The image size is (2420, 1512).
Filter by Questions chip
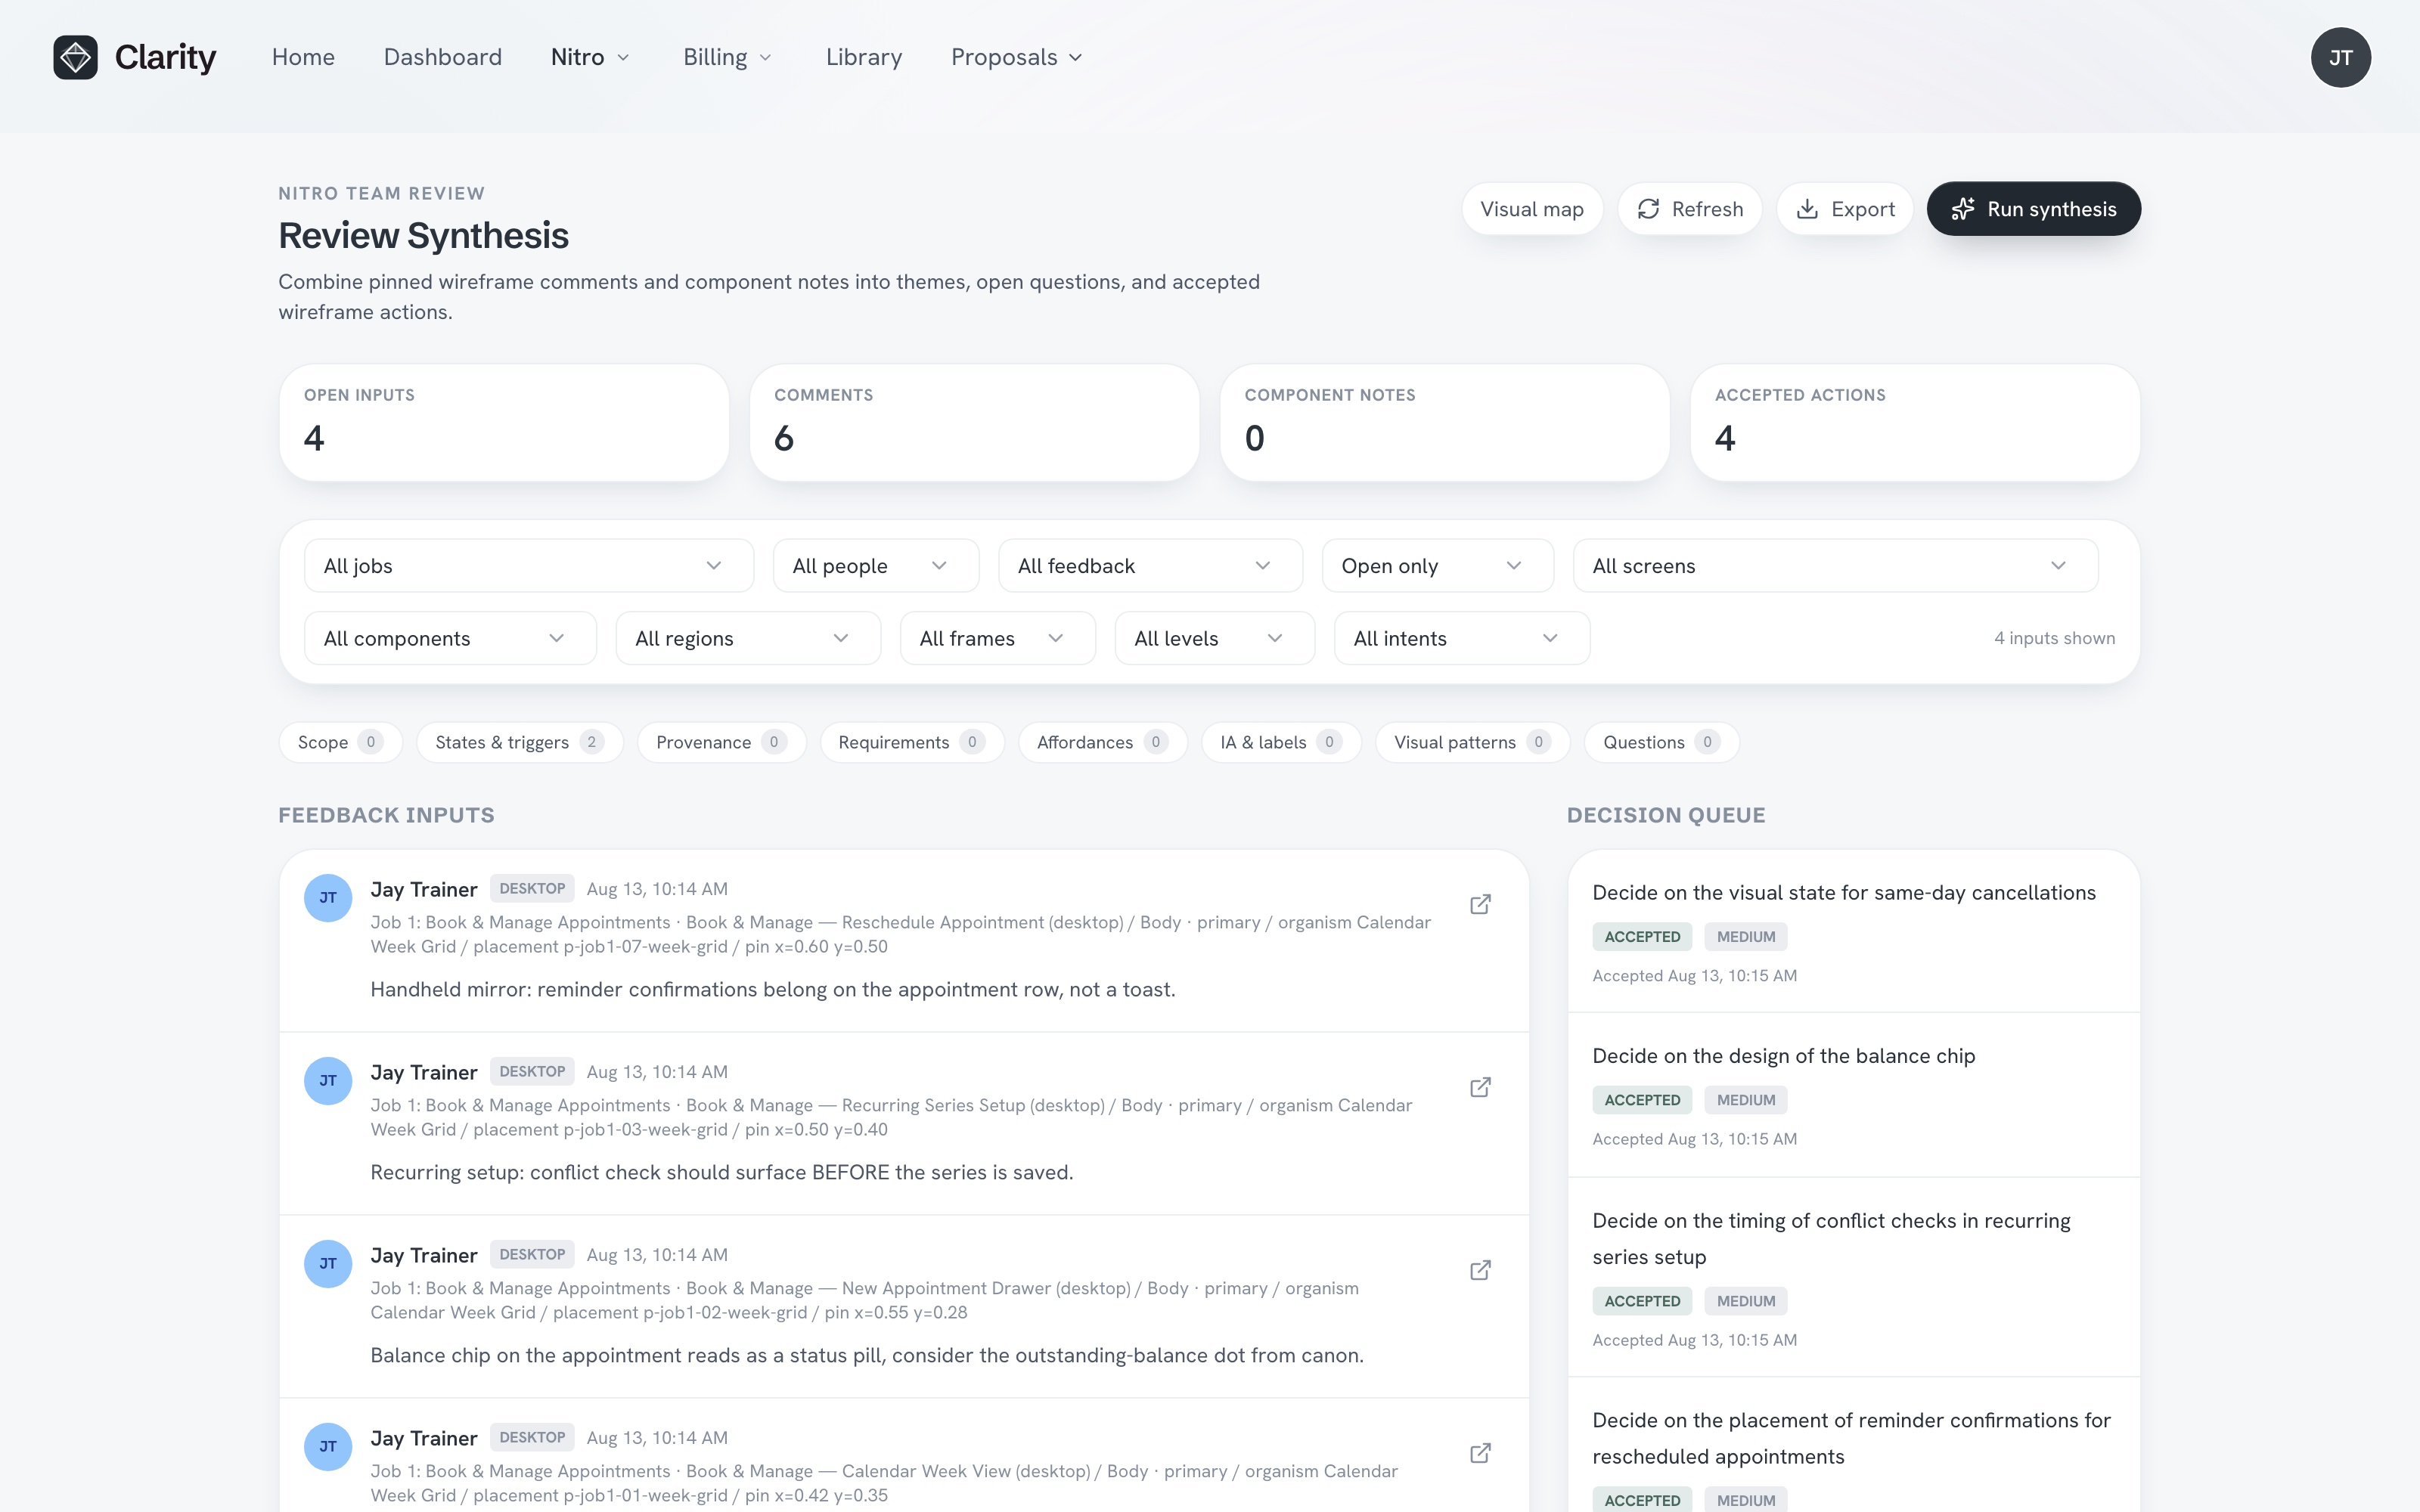click(1661, 742)
